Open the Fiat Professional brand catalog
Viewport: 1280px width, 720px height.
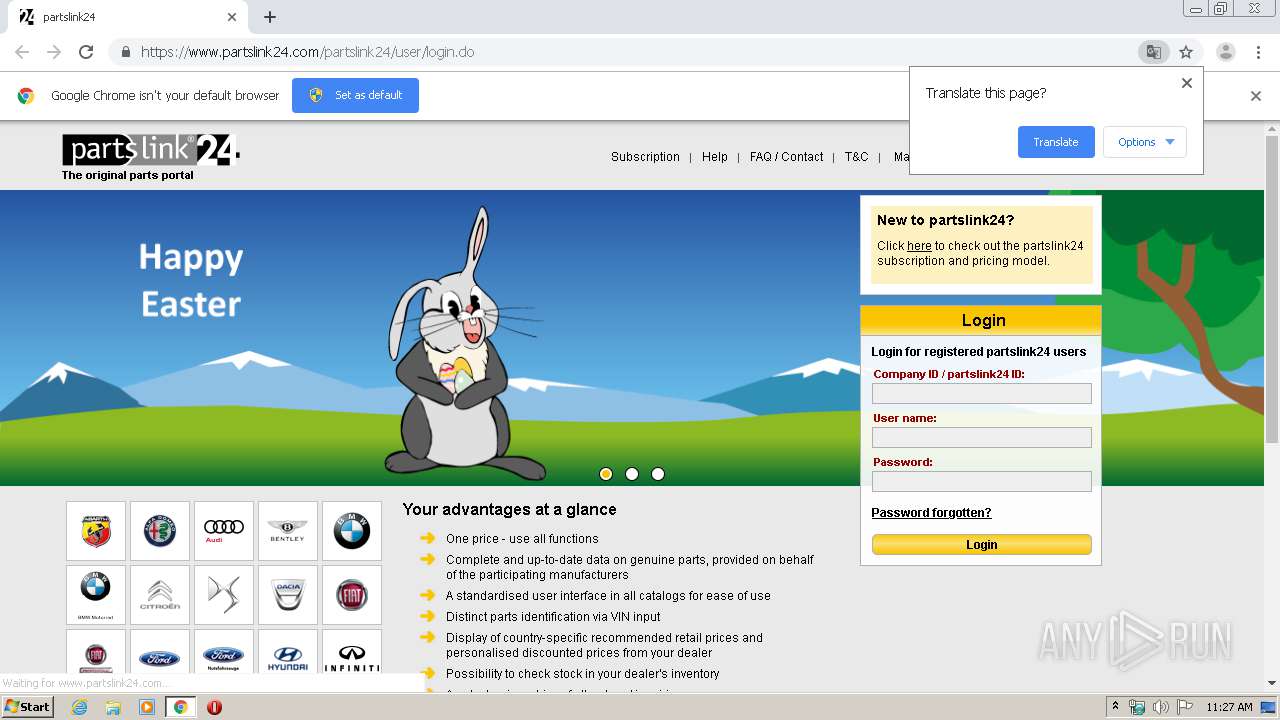point(96,652)
